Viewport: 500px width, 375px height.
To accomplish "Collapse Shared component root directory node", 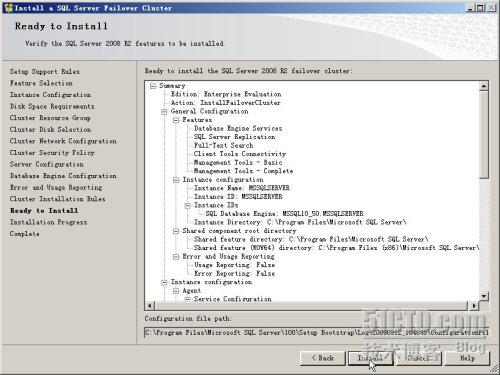I will click(176, 231).
